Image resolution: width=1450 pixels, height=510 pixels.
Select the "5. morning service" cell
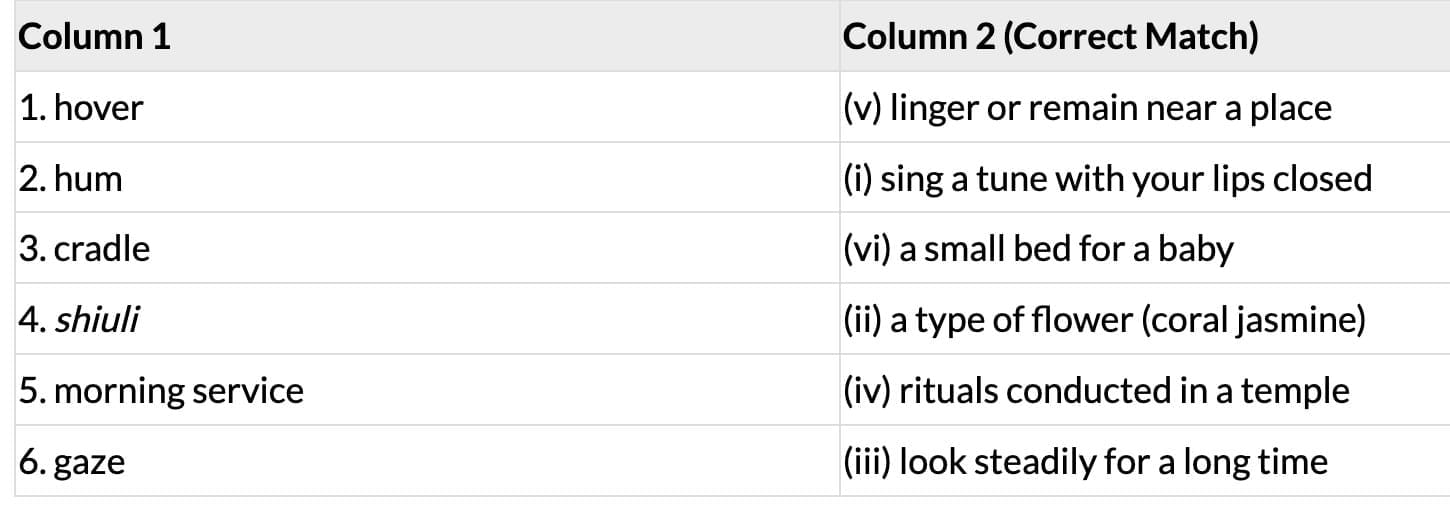click(x=161, y=391)
